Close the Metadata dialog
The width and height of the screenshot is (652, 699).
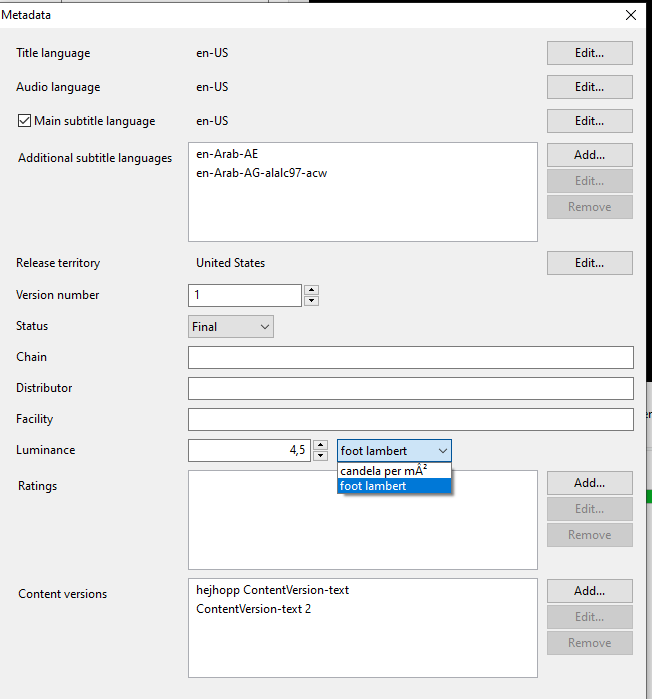click(630, 15)
